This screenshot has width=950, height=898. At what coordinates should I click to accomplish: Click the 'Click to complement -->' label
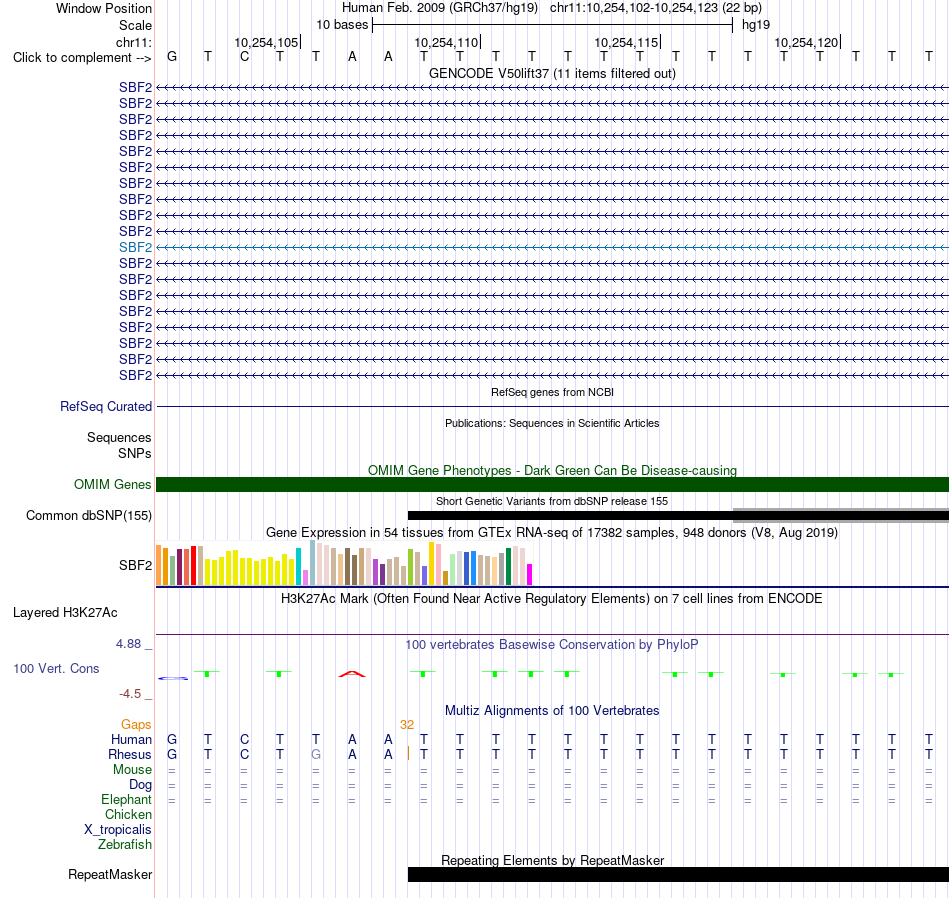[x=82, y=58]
